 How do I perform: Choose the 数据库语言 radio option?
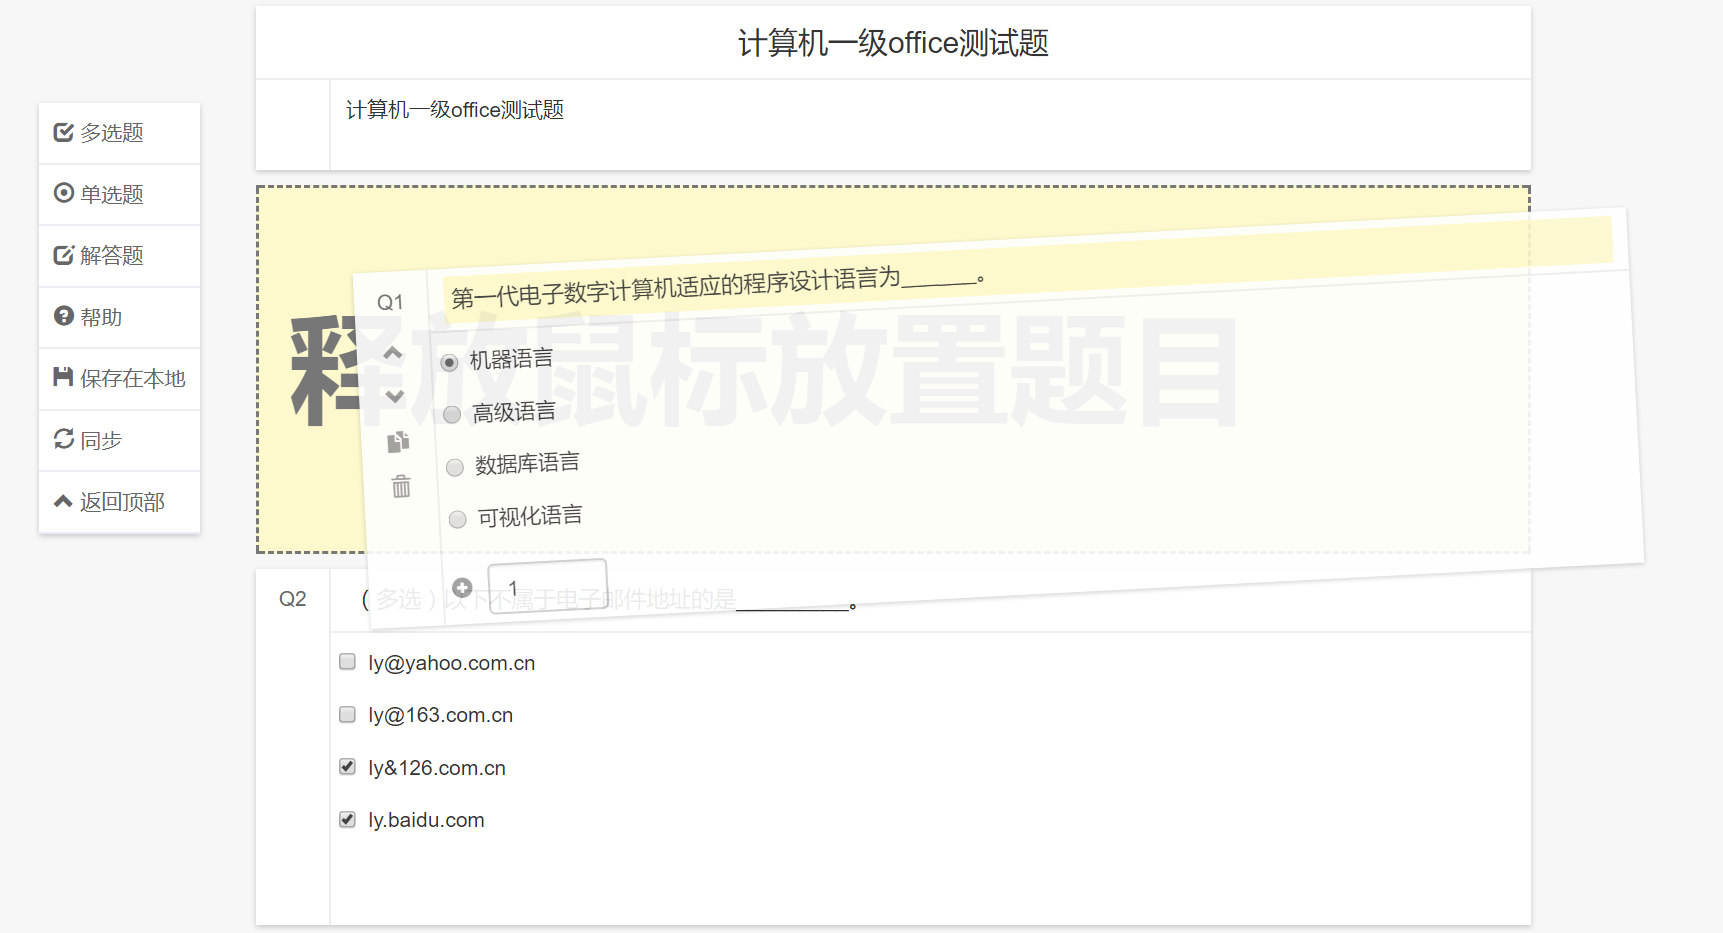point(455,467)
